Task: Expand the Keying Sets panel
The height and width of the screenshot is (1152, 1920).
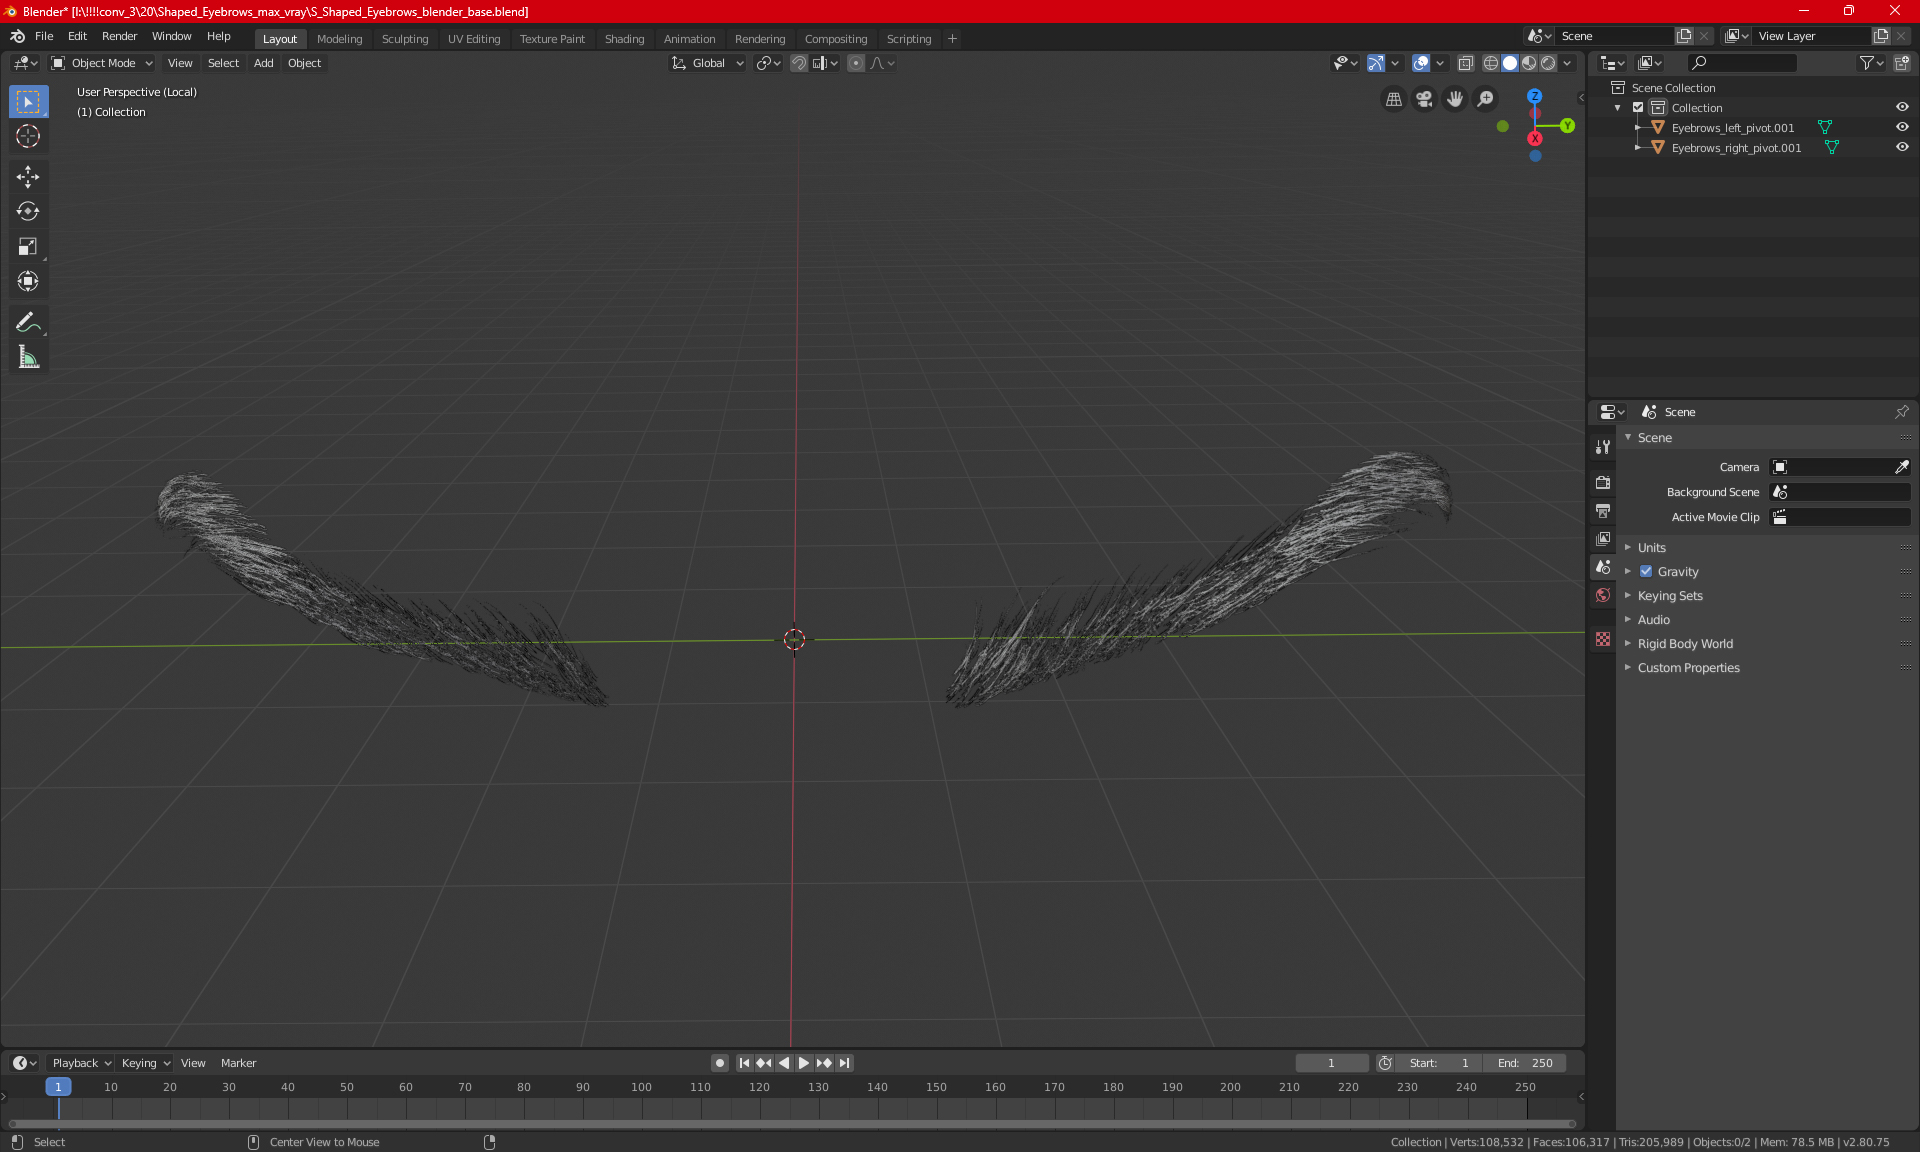Action: [x=1669, y=596]
